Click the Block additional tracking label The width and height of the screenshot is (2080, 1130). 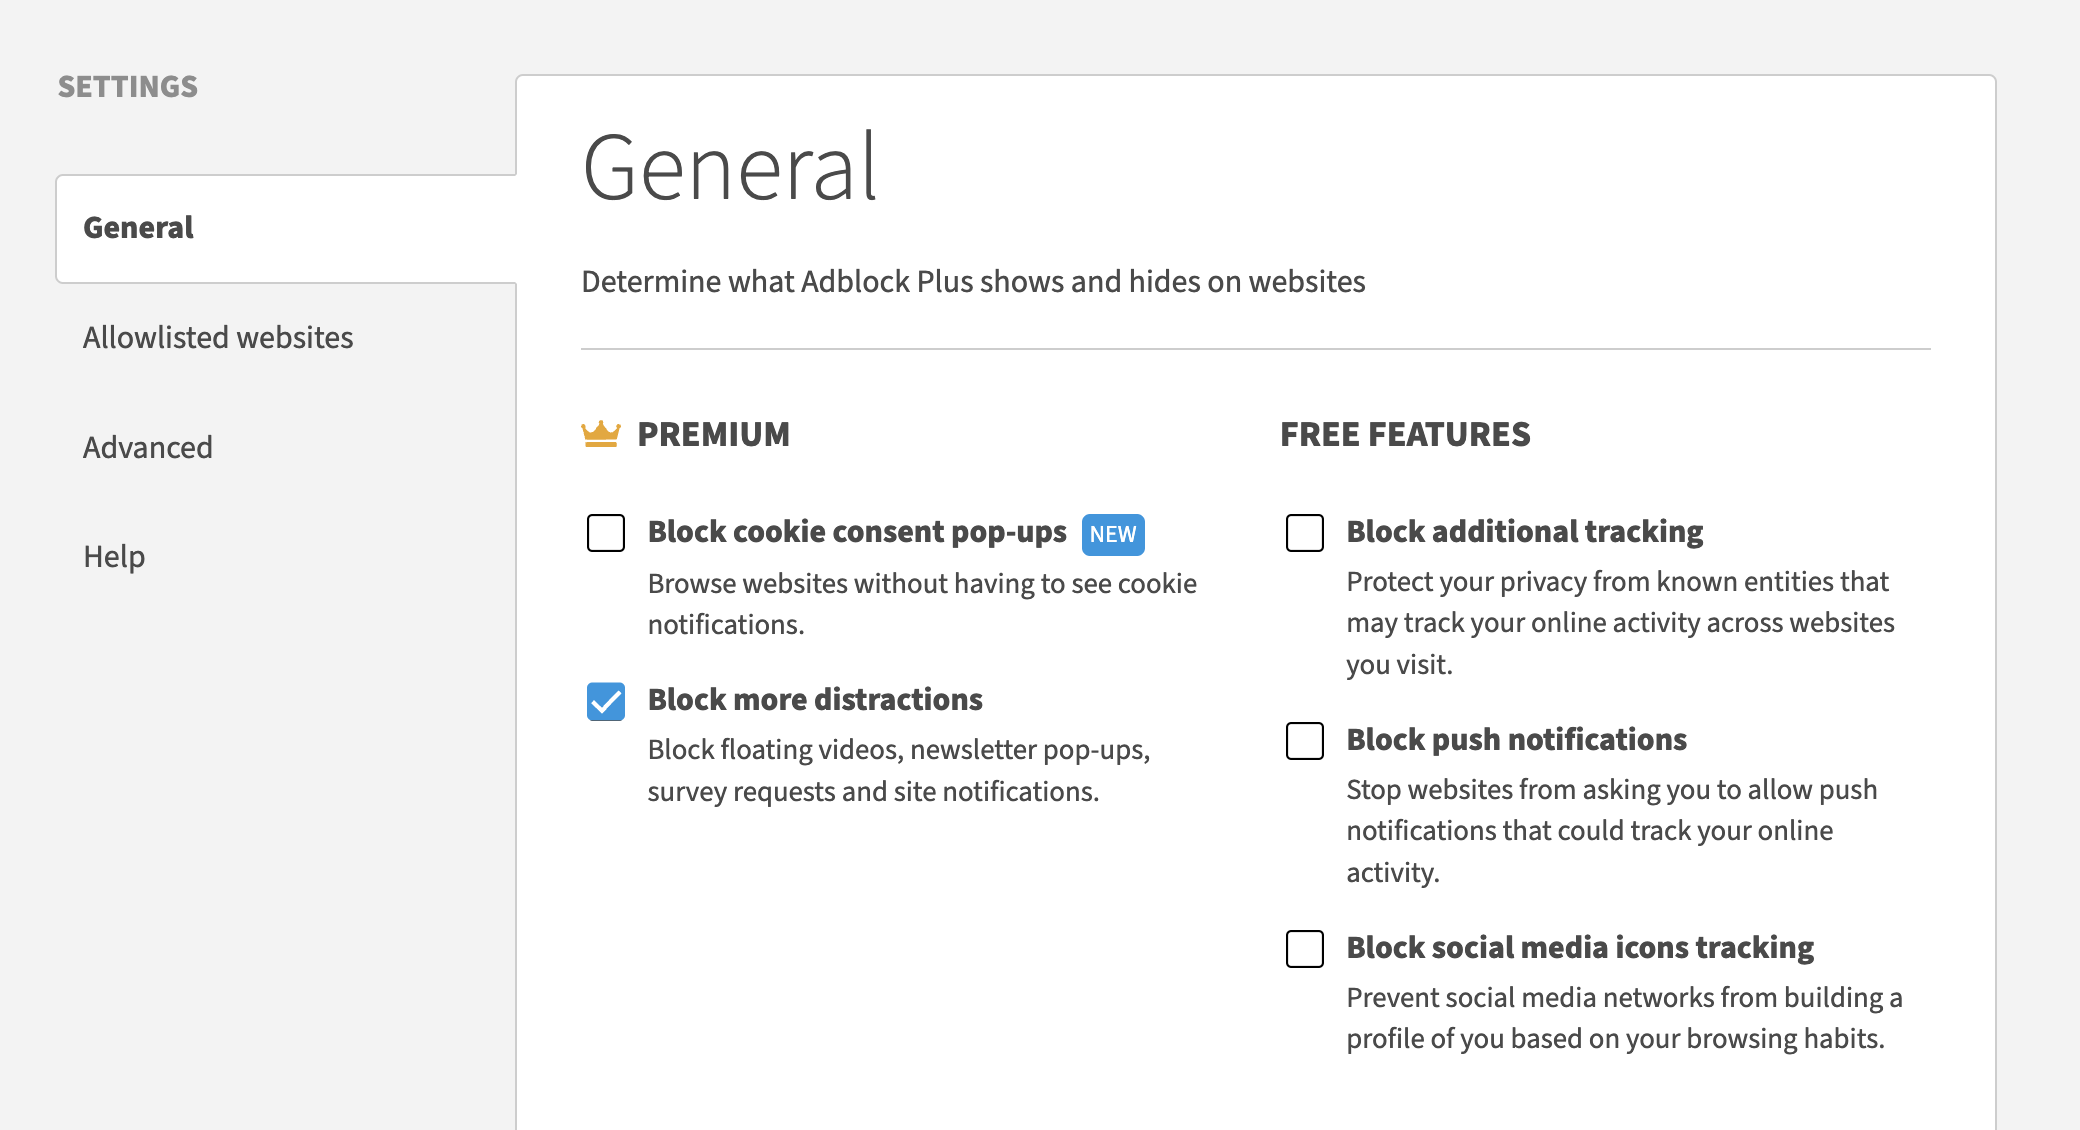tap(1524, 532)
